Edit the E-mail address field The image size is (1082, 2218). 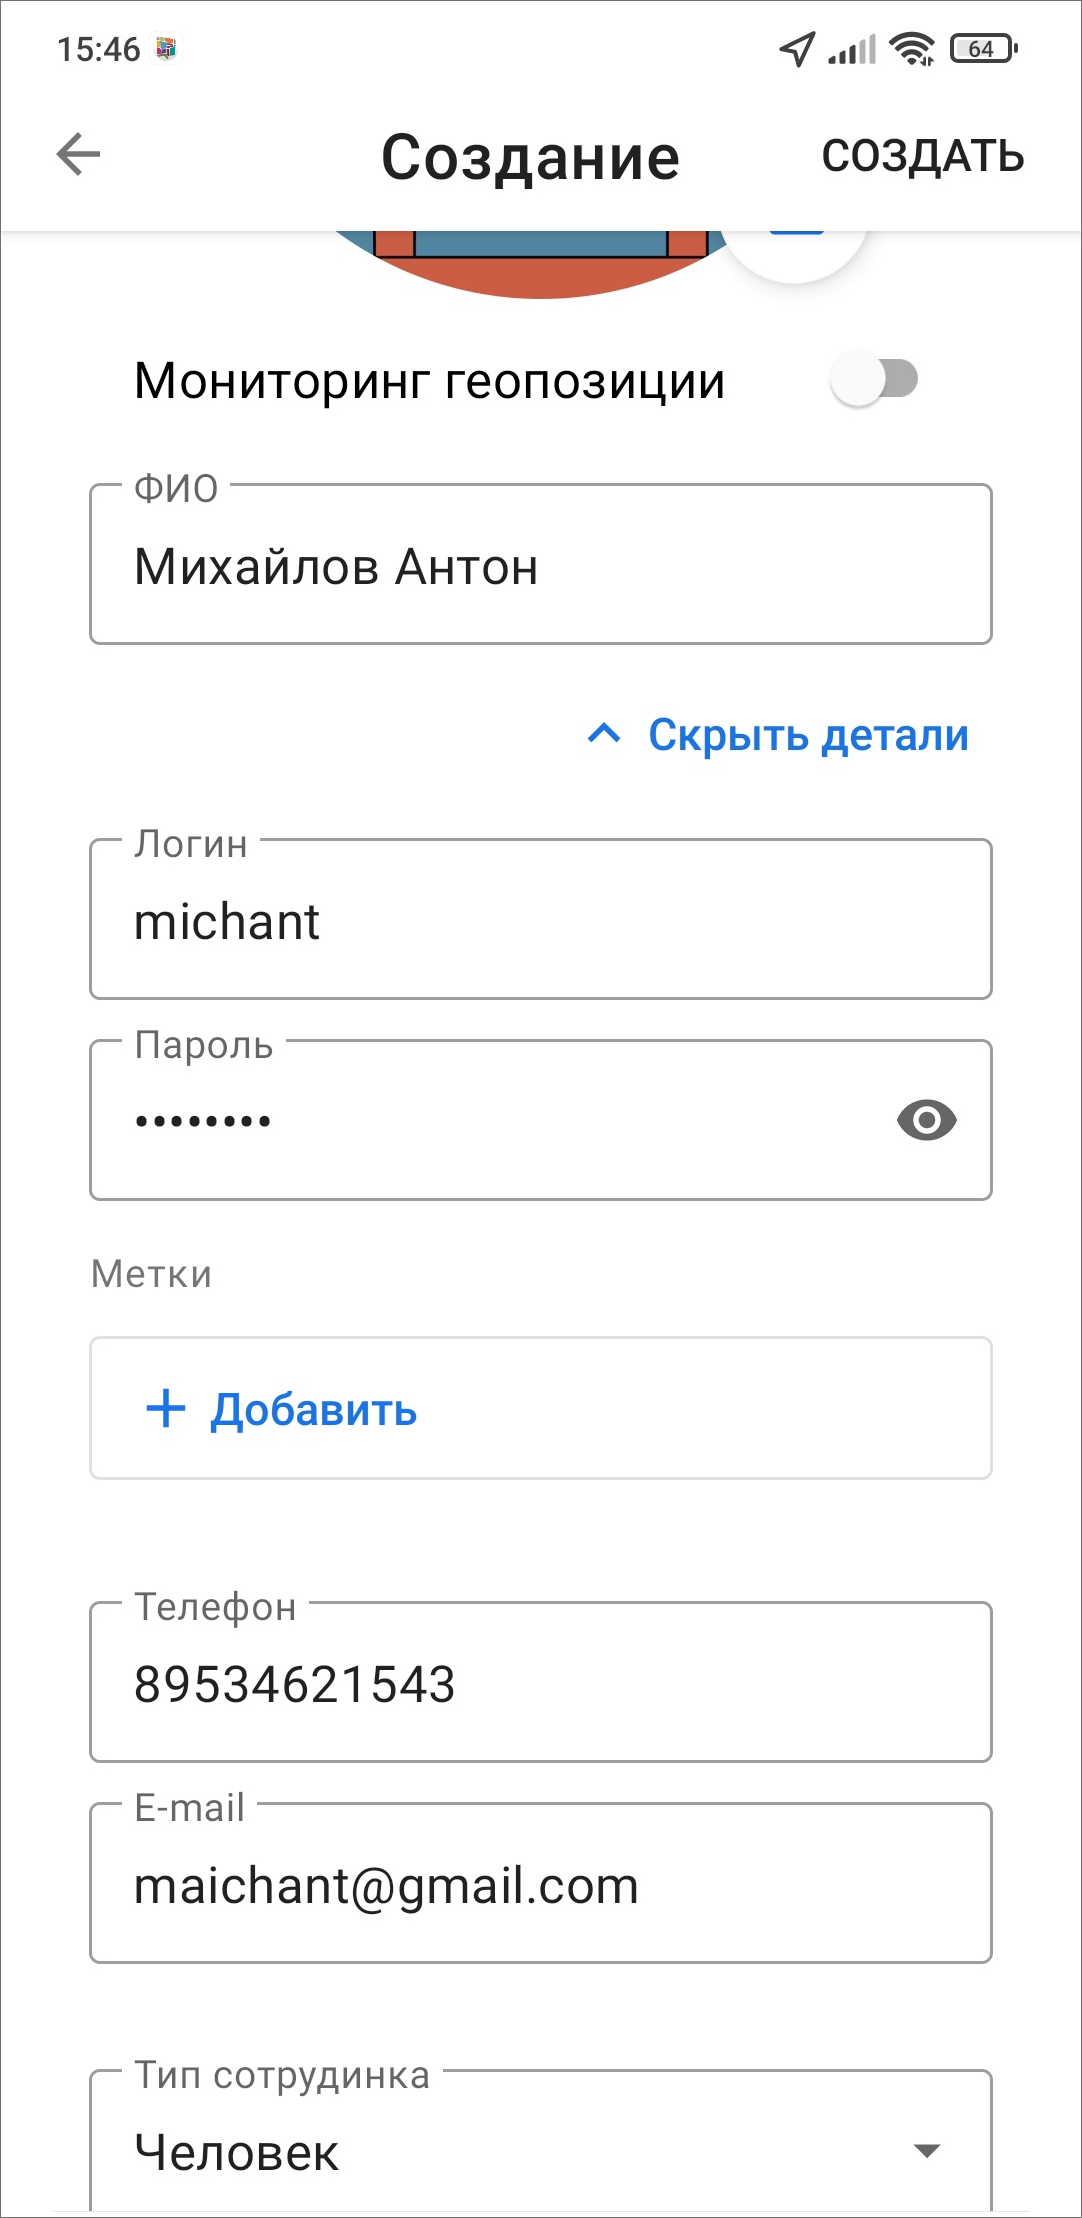click(540, 1886)
